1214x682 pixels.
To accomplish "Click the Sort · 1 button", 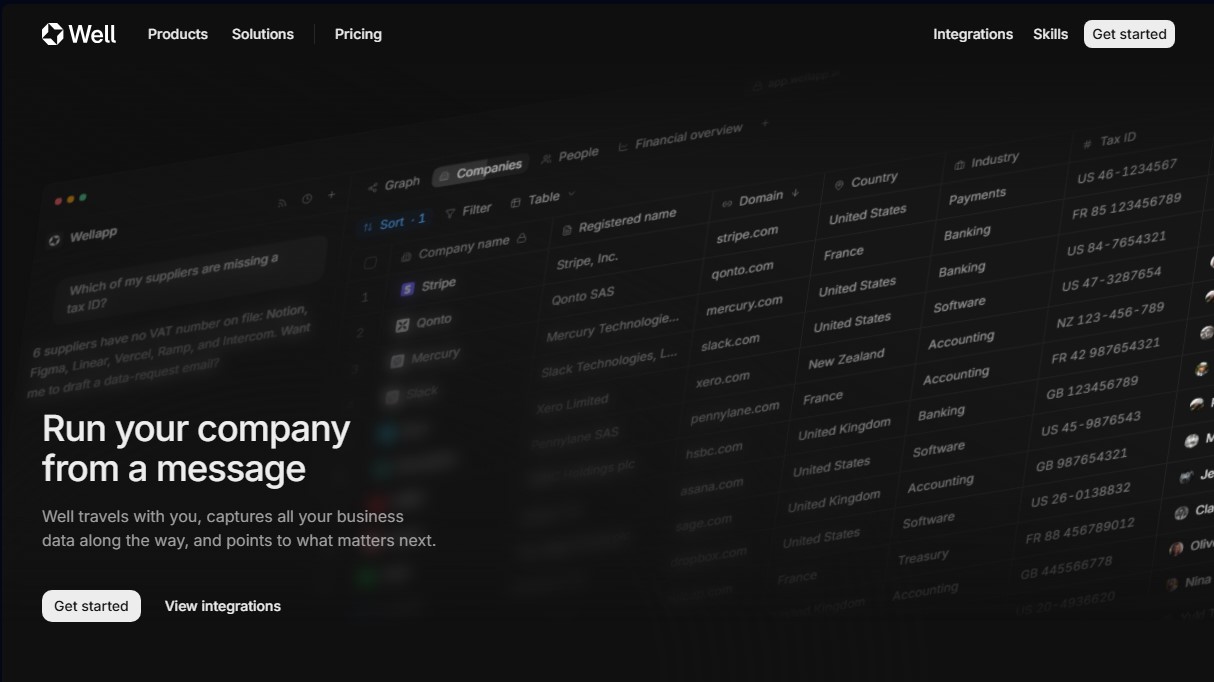I will (x=394, y=223).
